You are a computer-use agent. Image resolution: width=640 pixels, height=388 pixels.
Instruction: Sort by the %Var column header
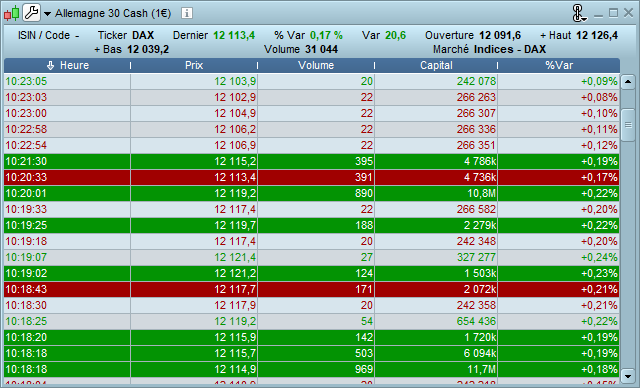click(559, 65)
